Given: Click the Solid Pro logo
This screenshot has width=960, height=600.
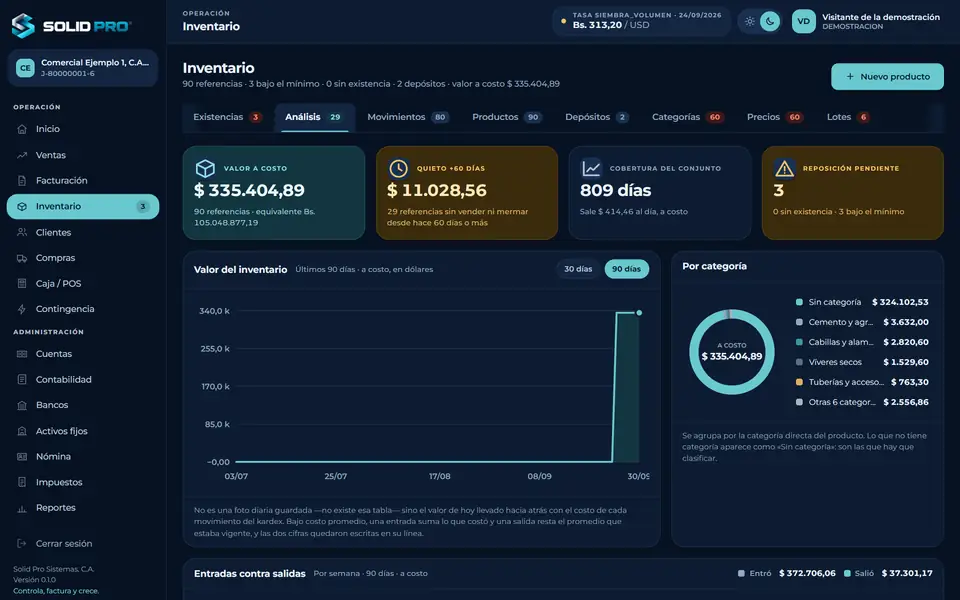Looking at the screenshot, I should coord(71,26).
